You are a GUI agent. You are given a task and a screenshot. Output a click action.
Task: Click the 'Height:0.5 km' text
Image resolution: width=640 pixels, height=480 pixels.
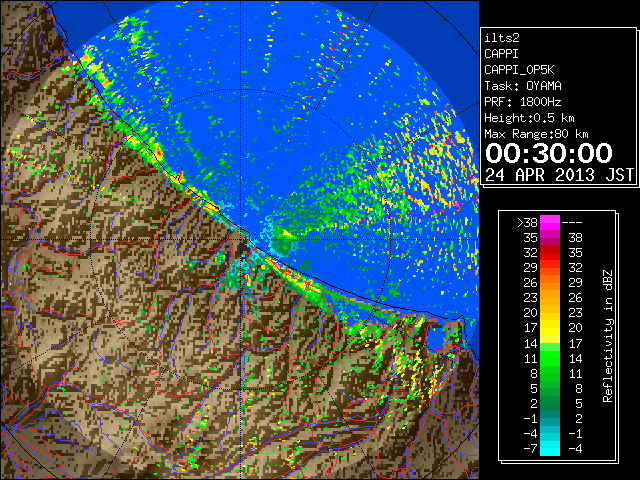pyautogui.click(x=529, y=118)
